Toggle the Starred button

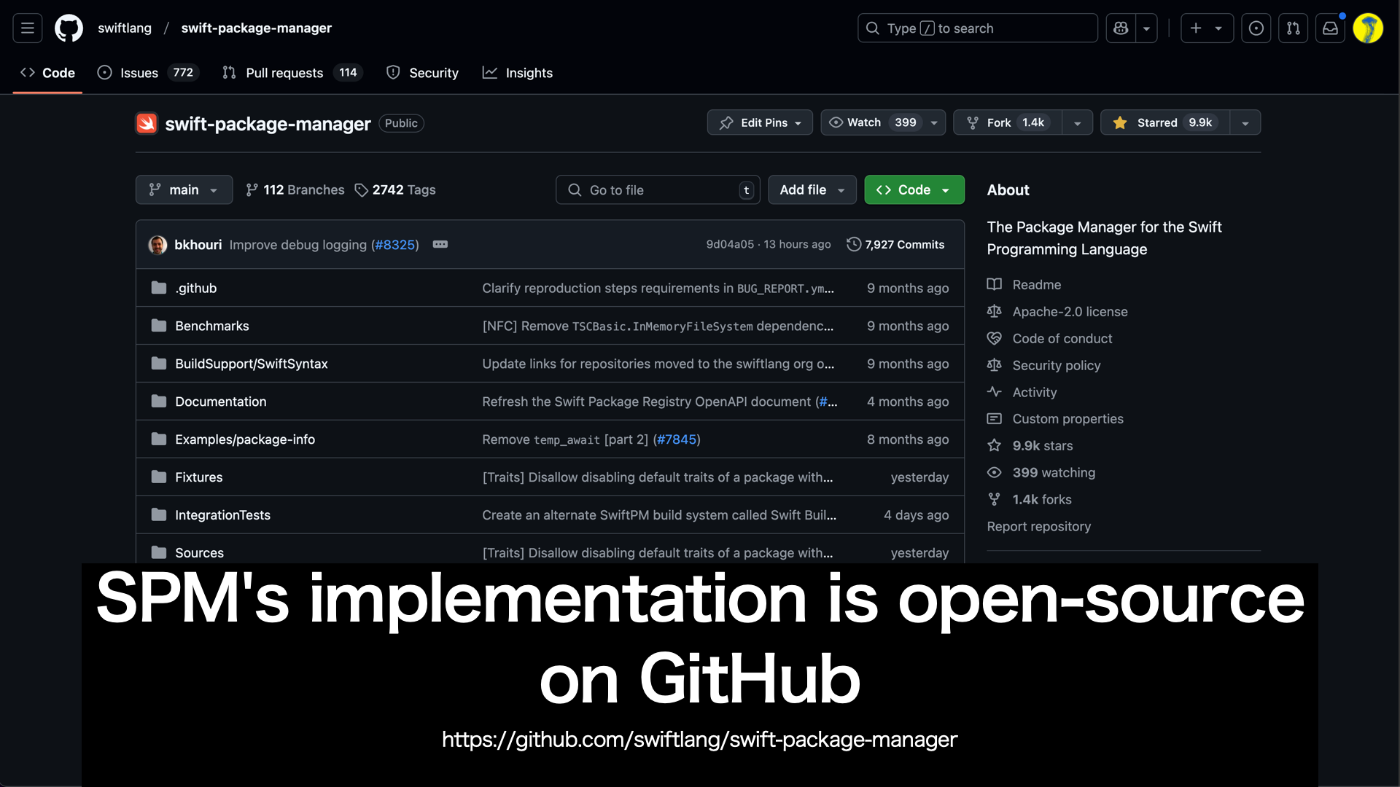[1165, 123]
